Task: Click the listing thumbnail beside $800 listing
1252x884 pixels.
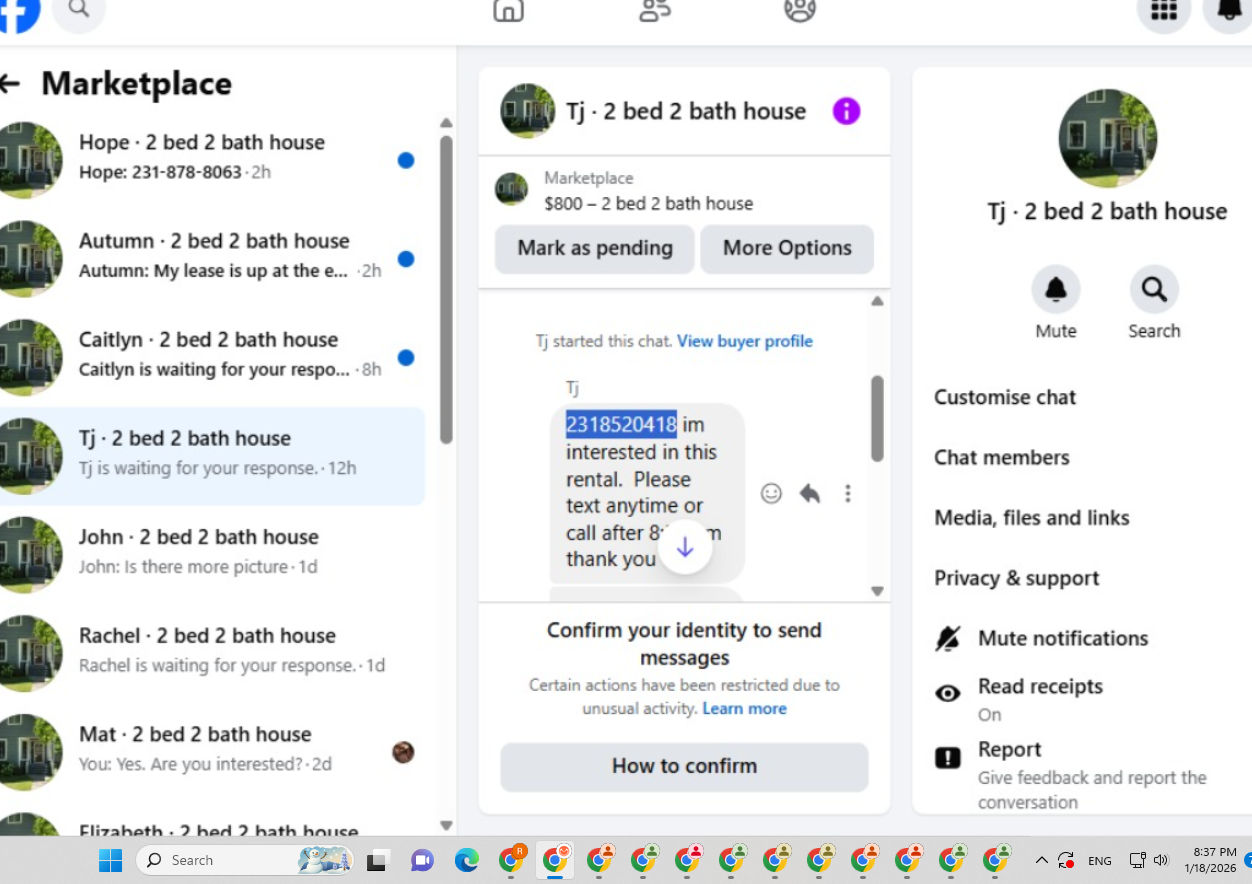Action: (511, 189)
